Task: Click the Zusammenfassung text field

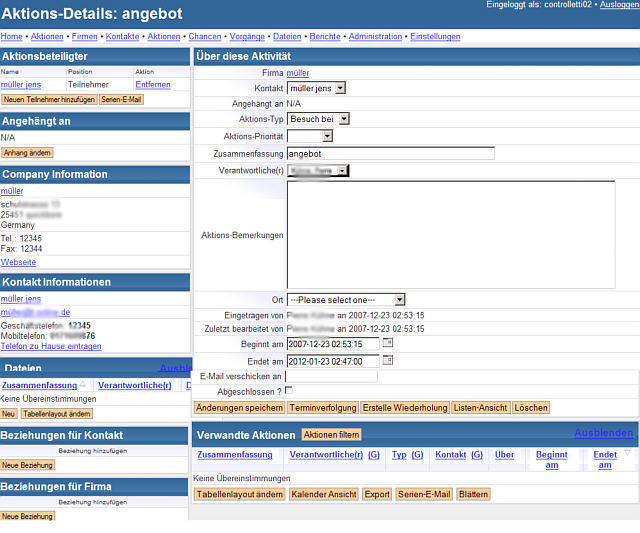Action: [x=390, y=154]
